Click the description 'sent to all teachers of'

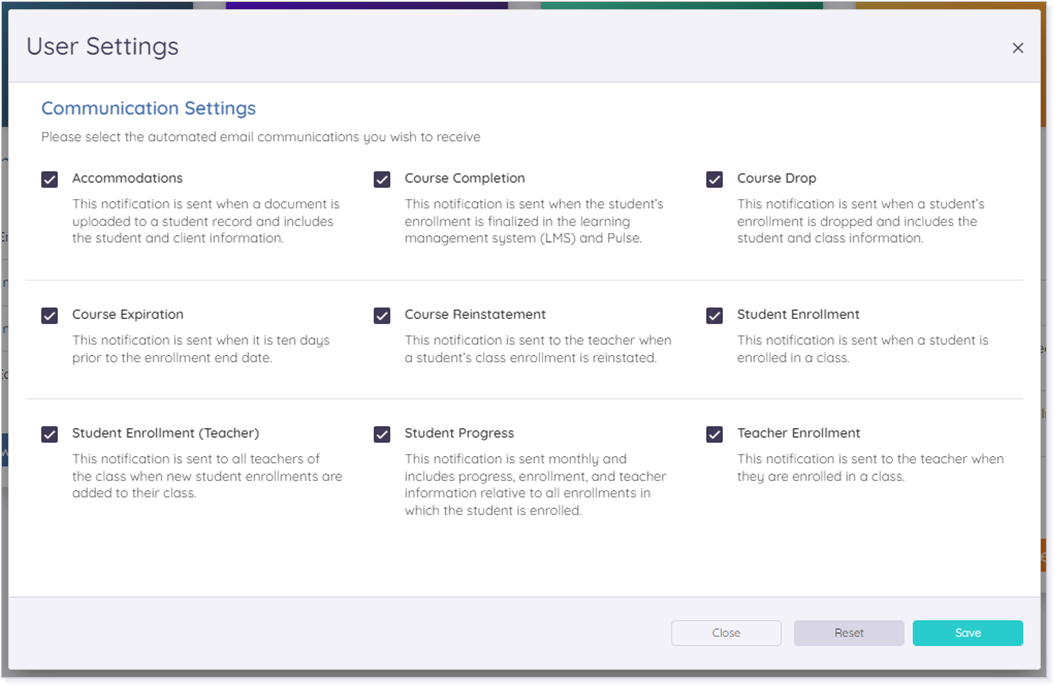pos(207,476)
